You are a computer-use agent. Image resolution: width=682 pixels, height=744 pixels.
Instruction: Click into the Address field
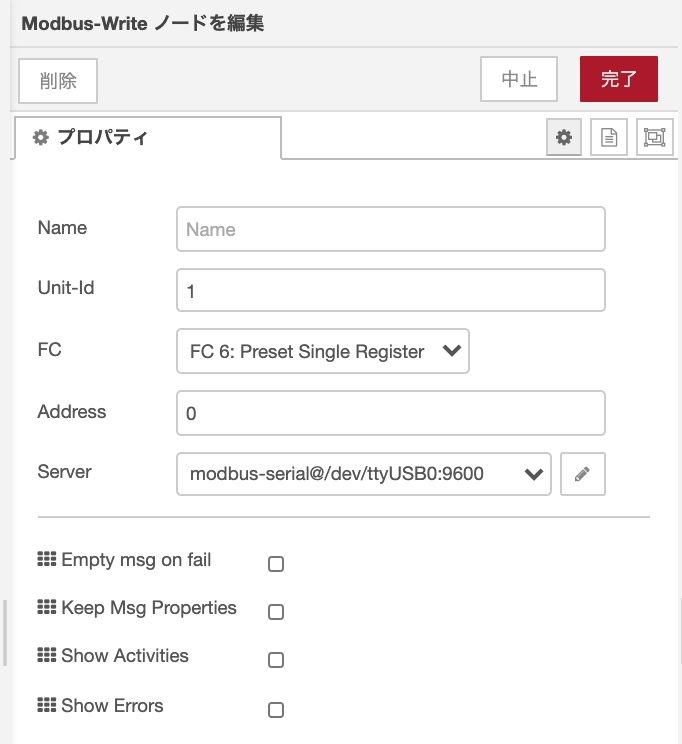coord(391,413)
